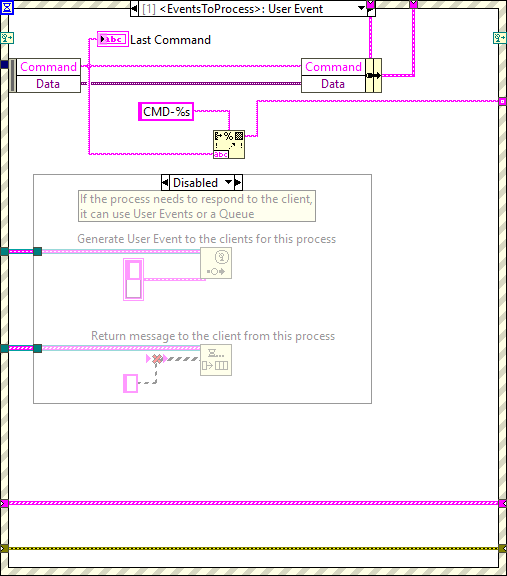Viewport: 507px width, 576px height.
Task: Click the Command element of right bundle node
Action: [333, 67]
